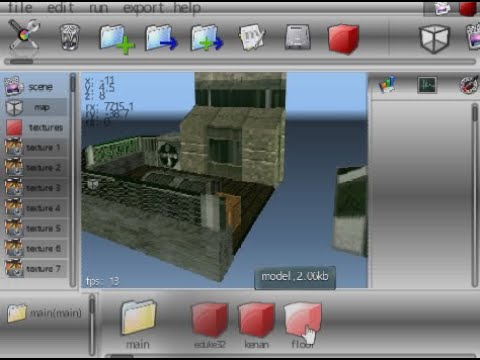Viewport: 480px width, 360px height.
Task: Select texture 3 in the list
Action: coord(35,188)
